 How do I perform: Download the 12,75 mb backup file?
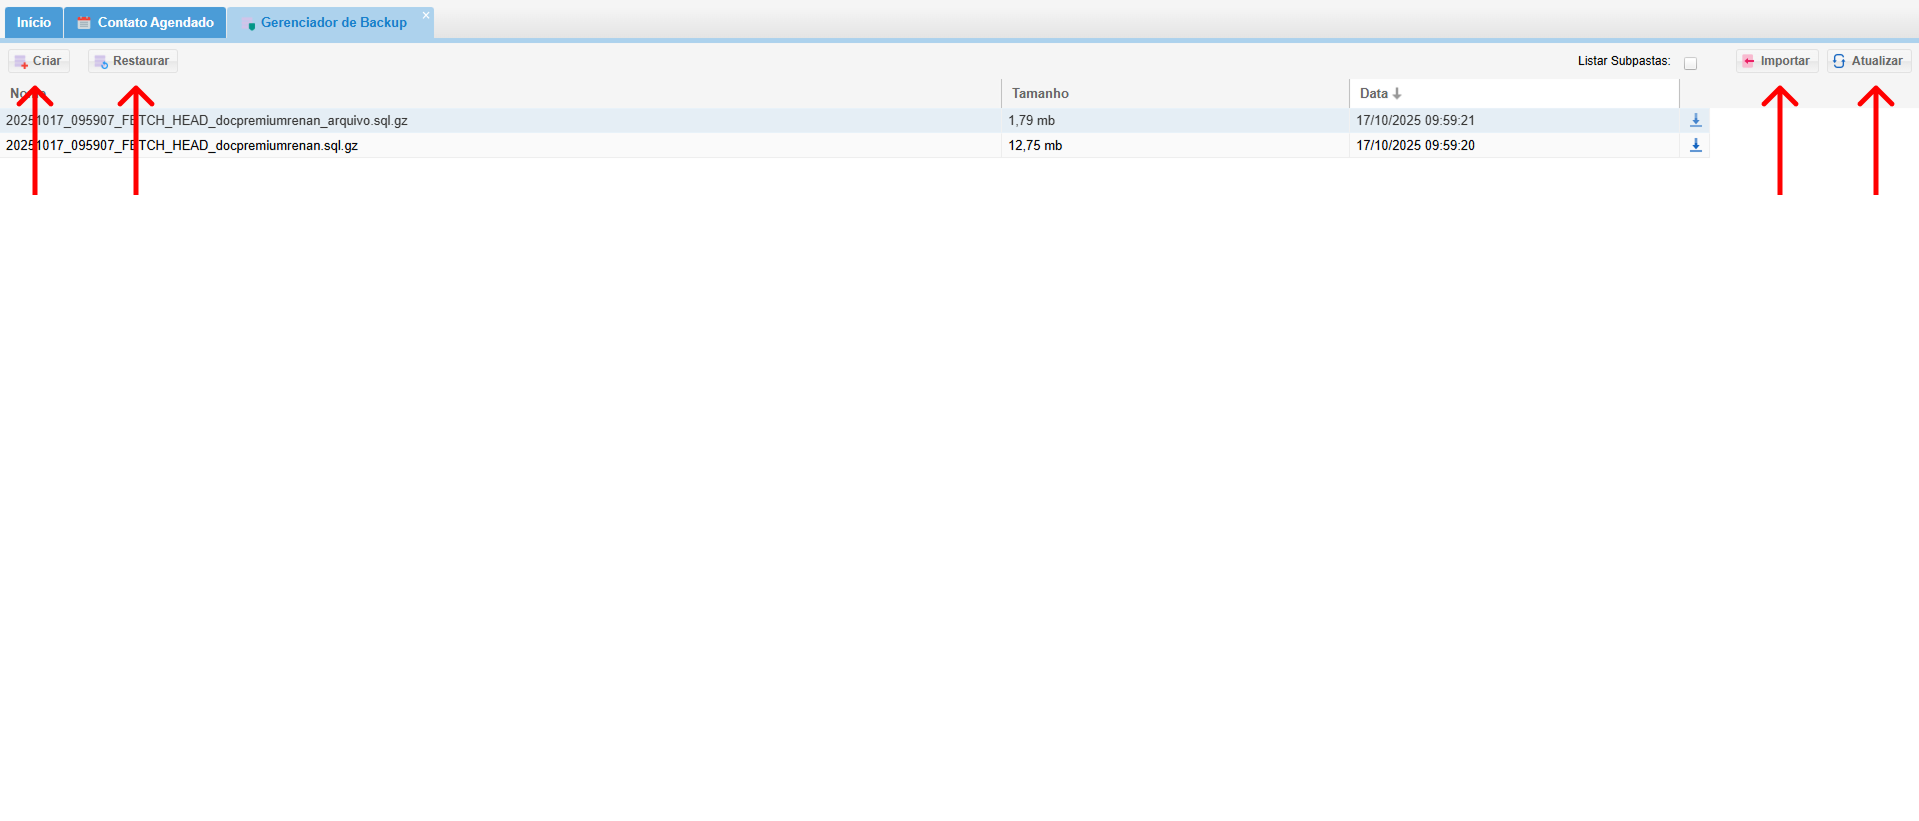coord(1695,145)
